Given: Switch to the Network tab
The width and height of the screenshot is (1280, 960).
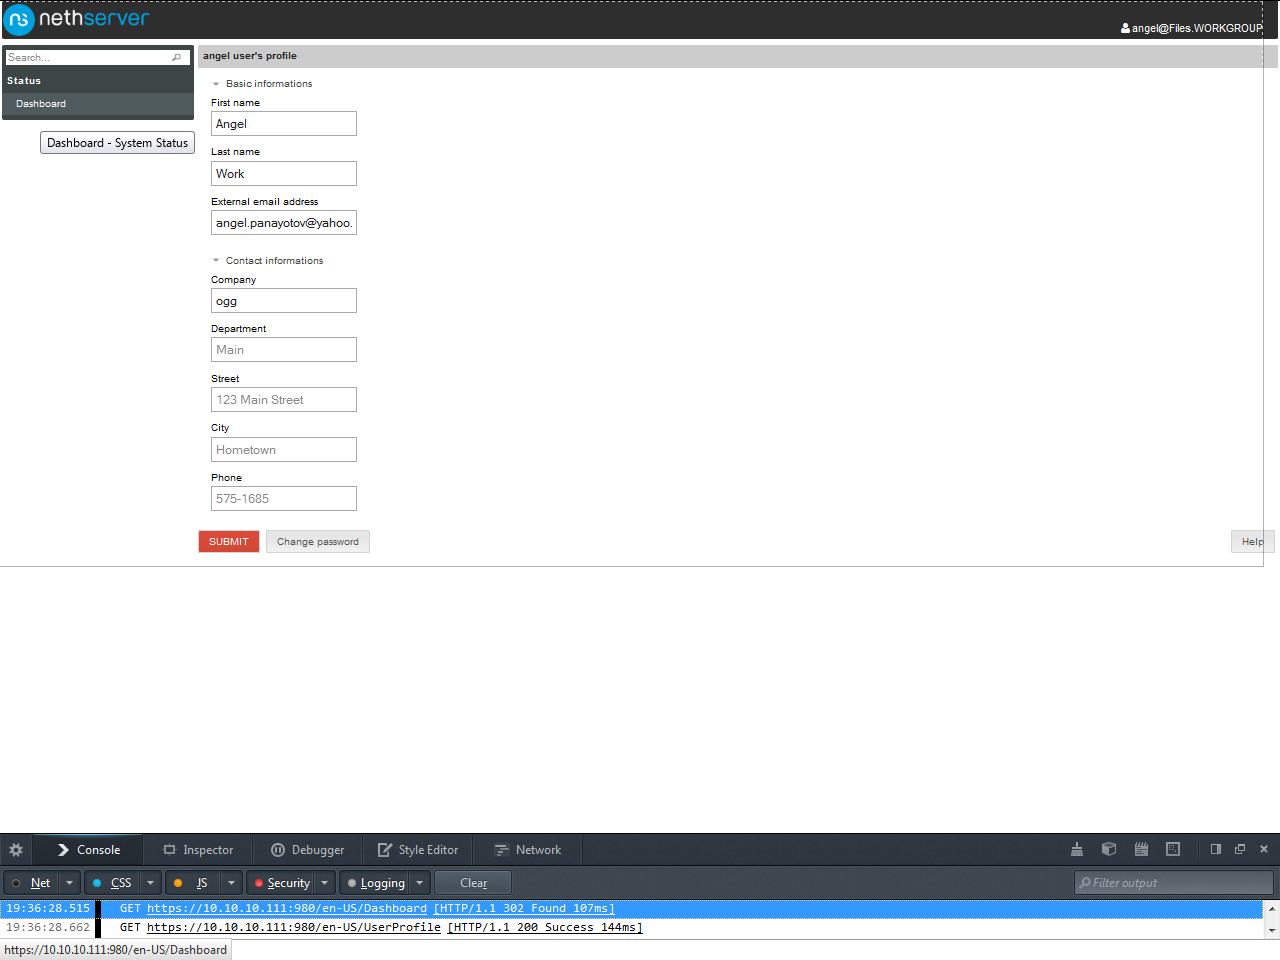Looking at the screenshot, I should (527, 850).
